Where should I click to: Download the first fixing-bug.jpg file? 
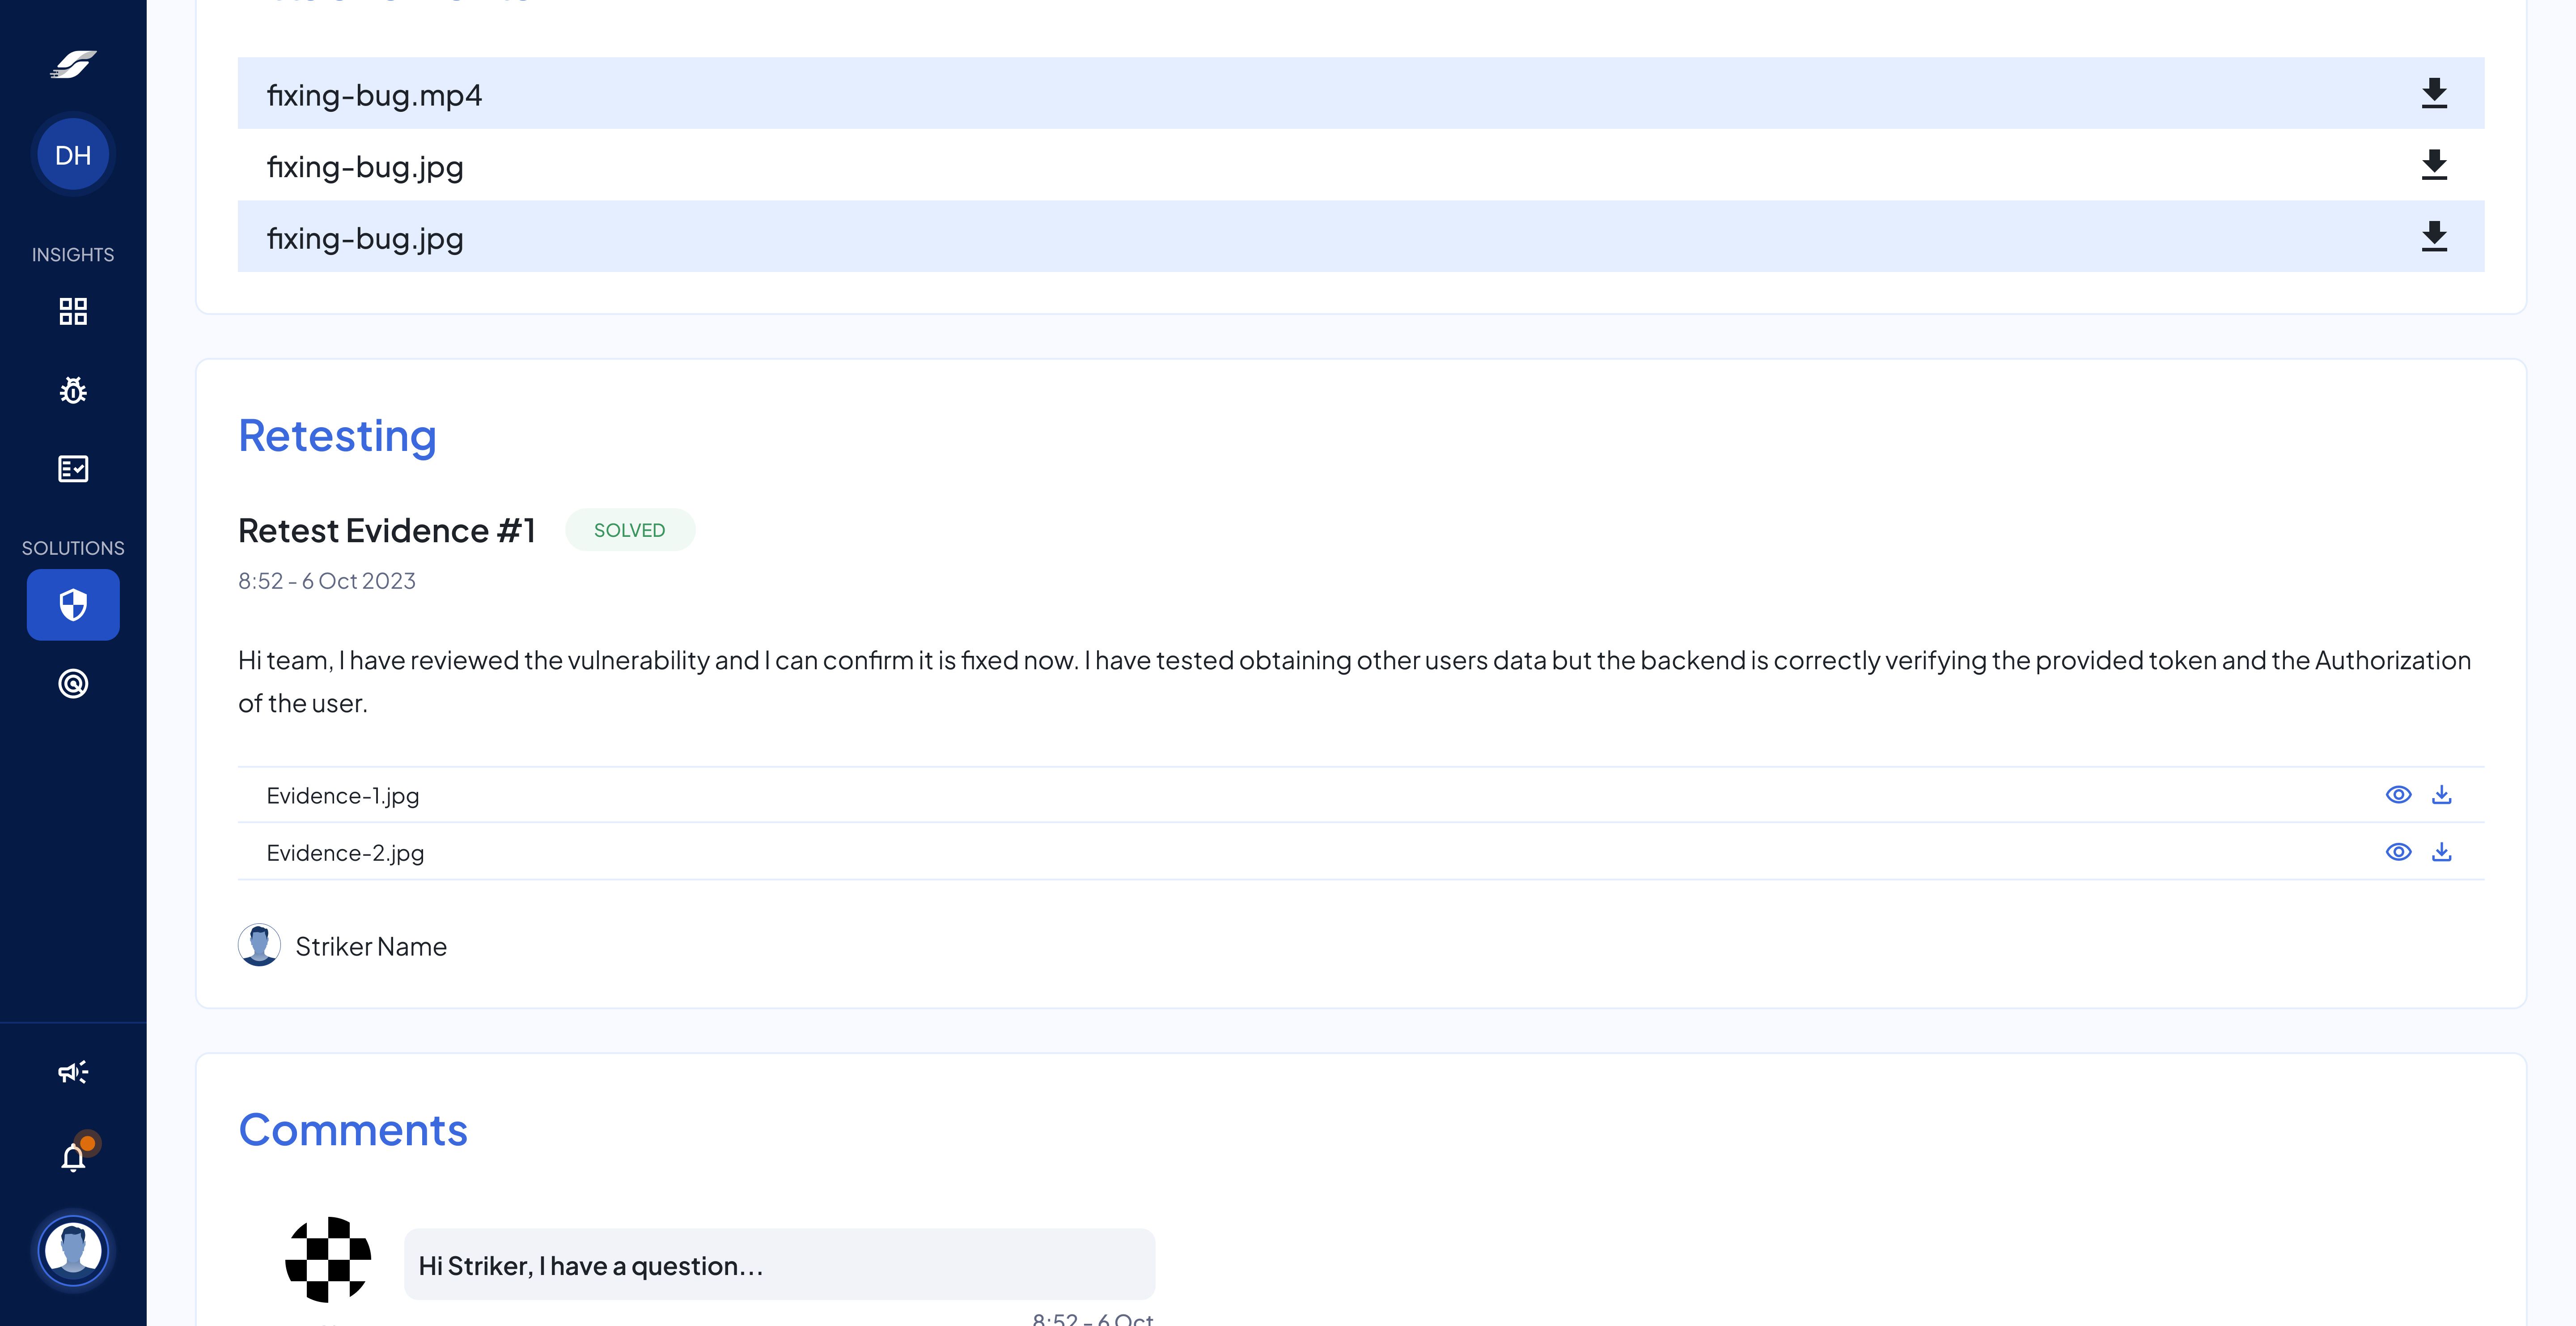[x=2434, y=165]
